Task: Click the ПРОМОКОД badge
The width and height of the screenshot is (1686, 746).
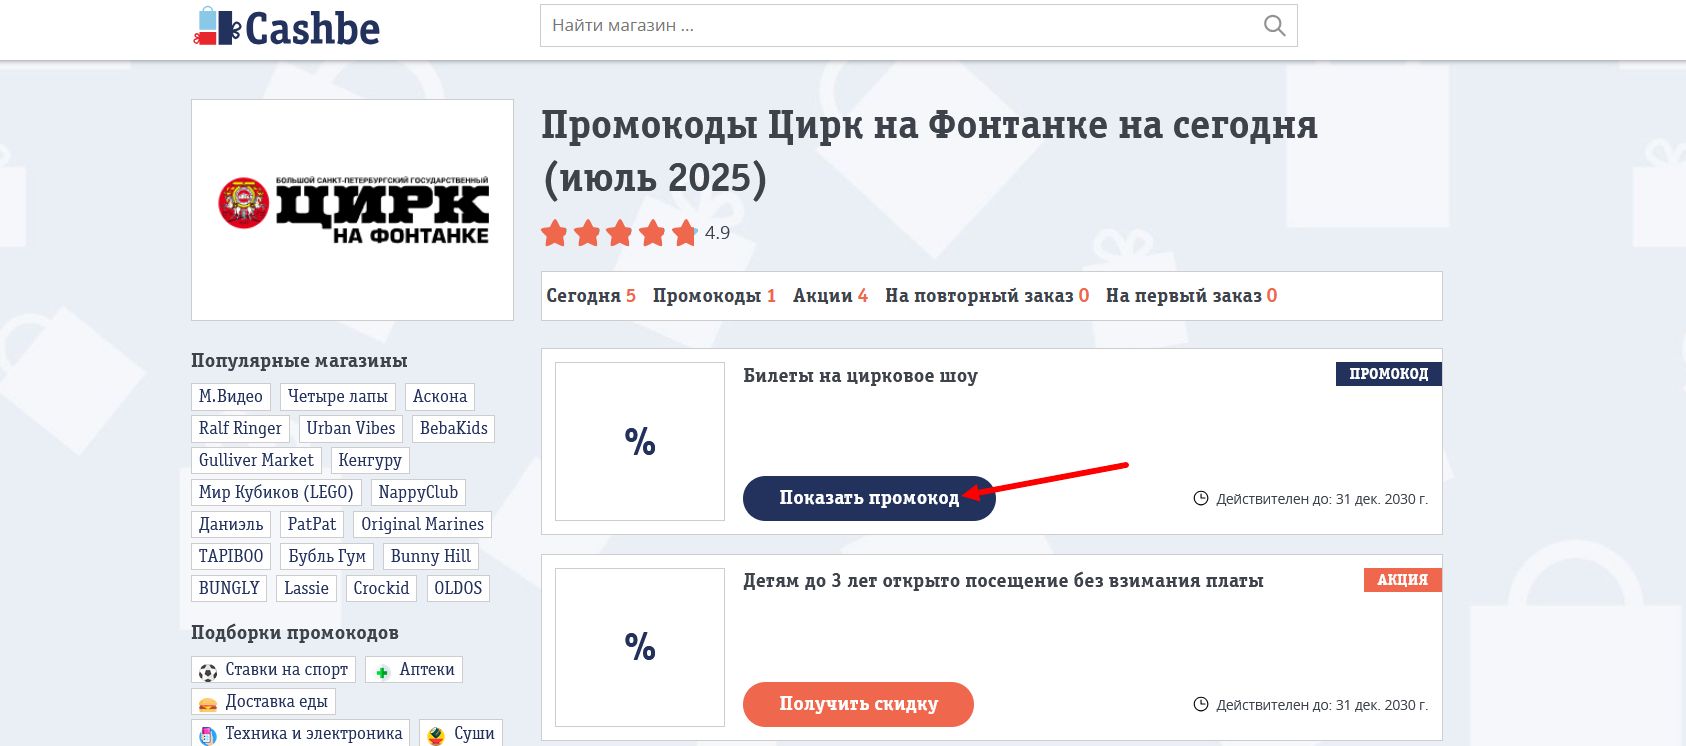Action: click(x=1388, y=374)
